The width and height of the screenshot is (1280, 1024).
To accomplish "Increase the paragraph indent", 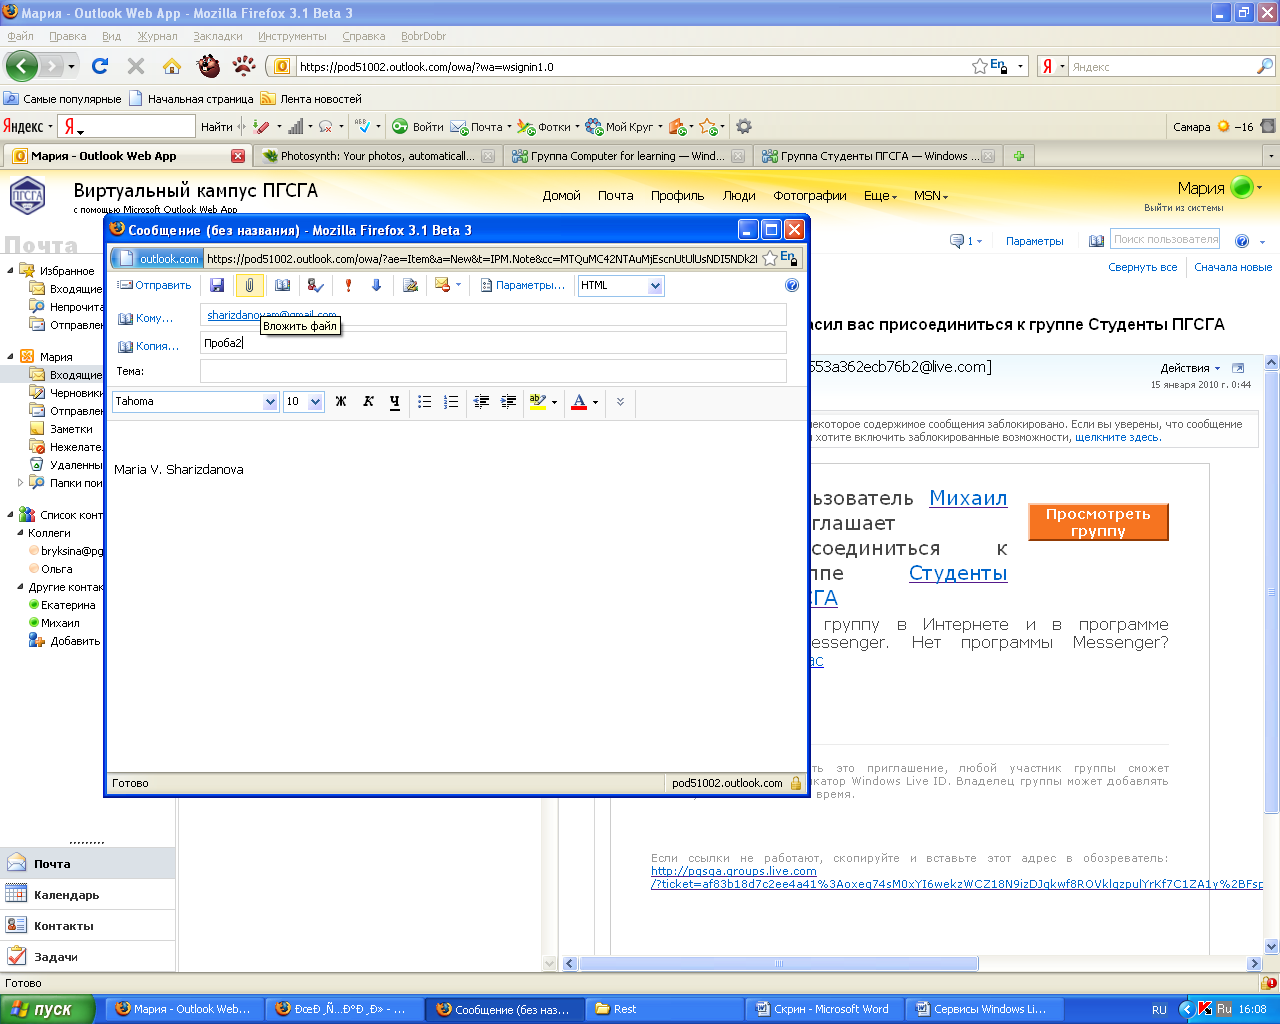I will [508, 402].
